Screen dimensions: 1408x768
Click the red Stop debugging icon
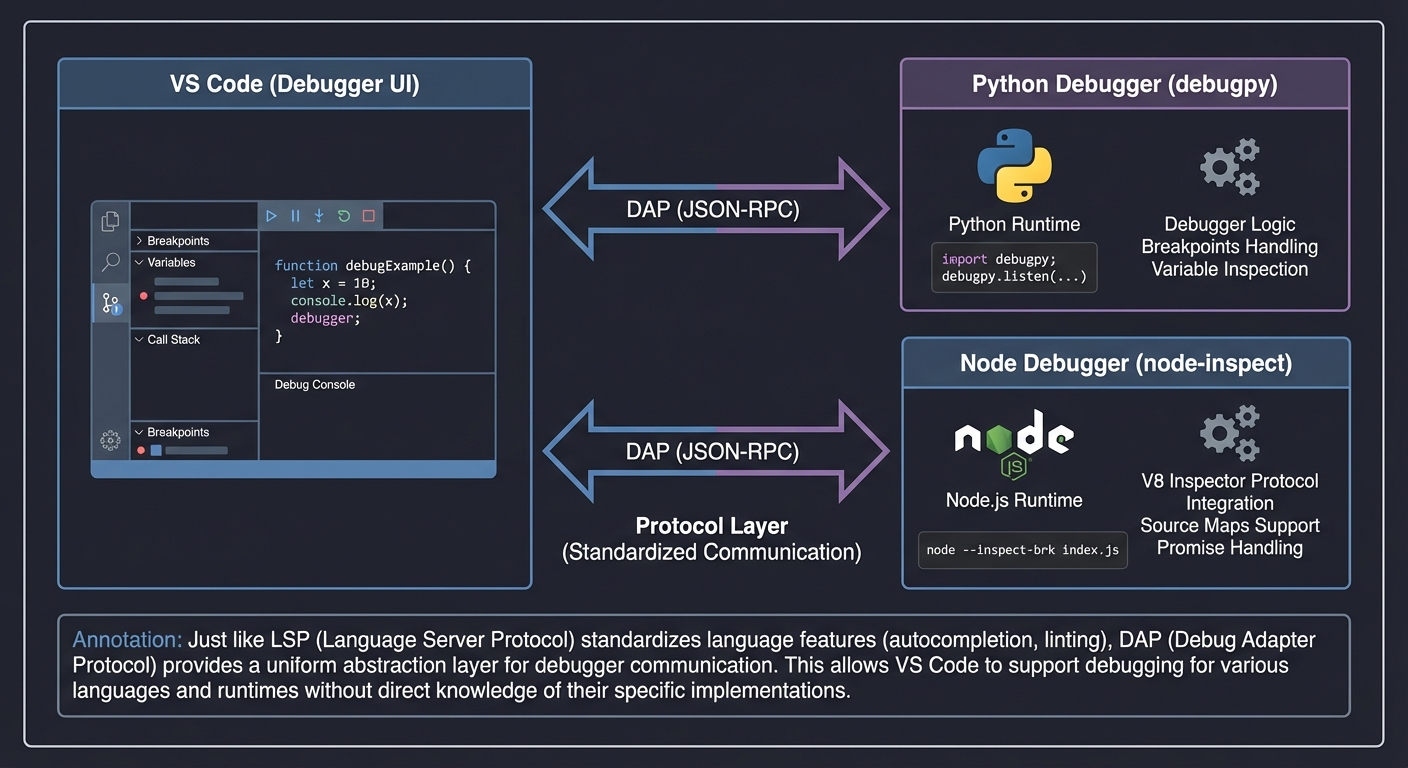[367, 215]
